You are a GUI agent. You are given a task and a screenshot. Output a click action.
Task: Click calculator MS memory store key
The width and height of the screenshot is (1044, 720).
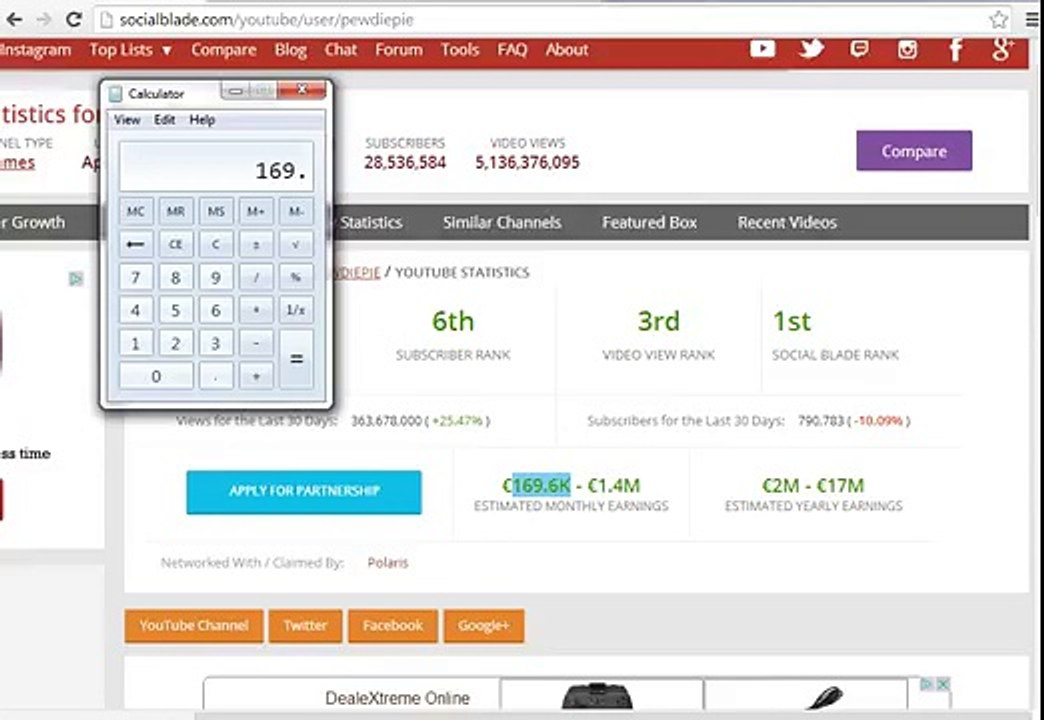(x=216, y=211)
